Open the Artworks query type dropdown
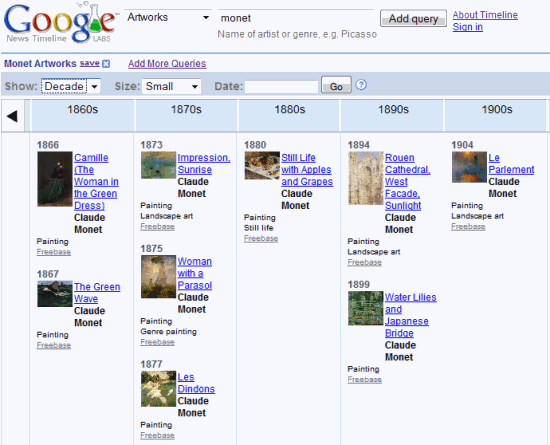The height and width of the screenshot is (445, 550). pyautogui.click(x=168, y=18)
